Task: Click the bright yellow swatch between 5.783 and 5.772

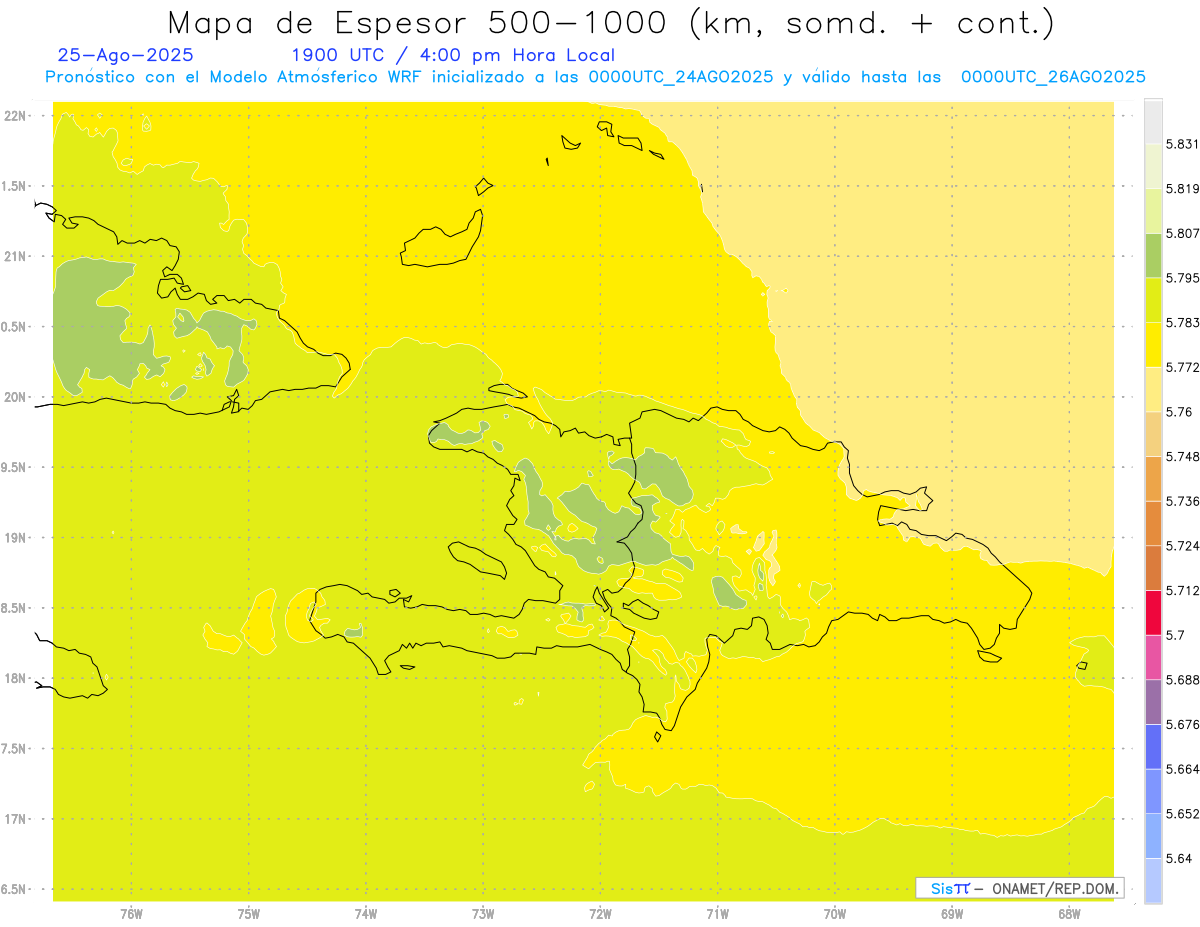Action: pos(1153,344)
